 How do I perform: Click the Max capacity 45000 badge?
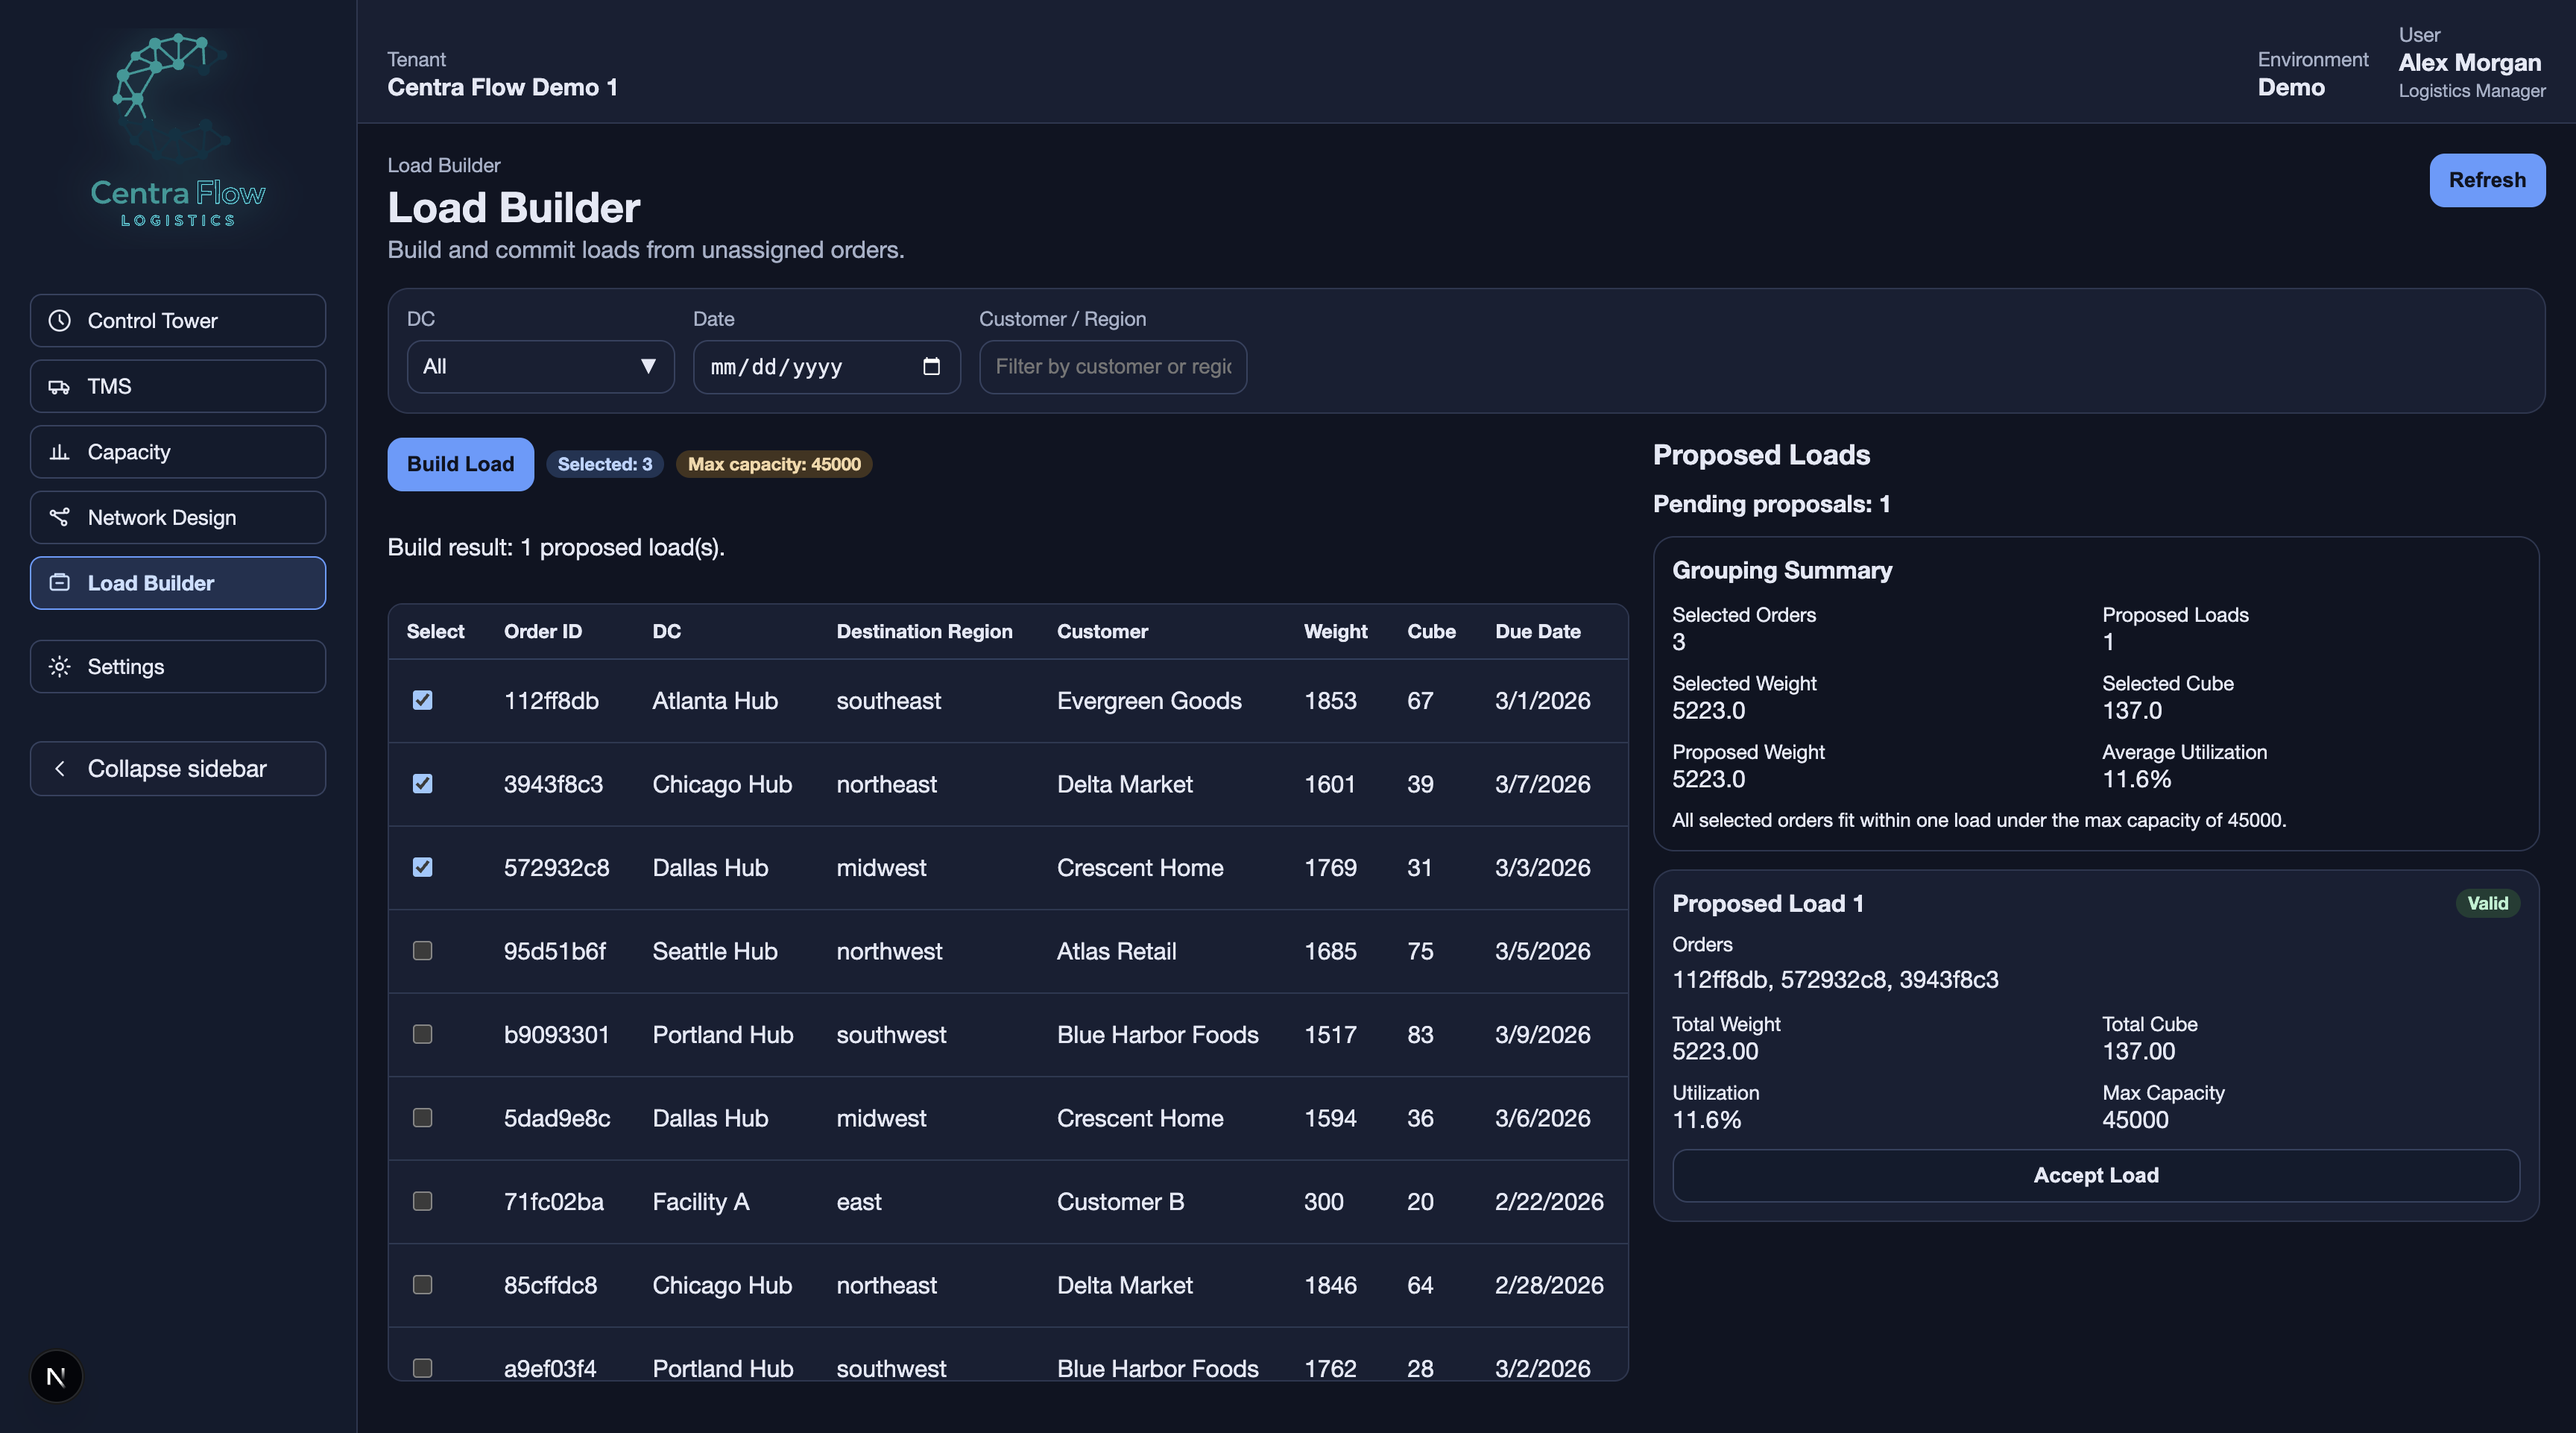(774, 464)
